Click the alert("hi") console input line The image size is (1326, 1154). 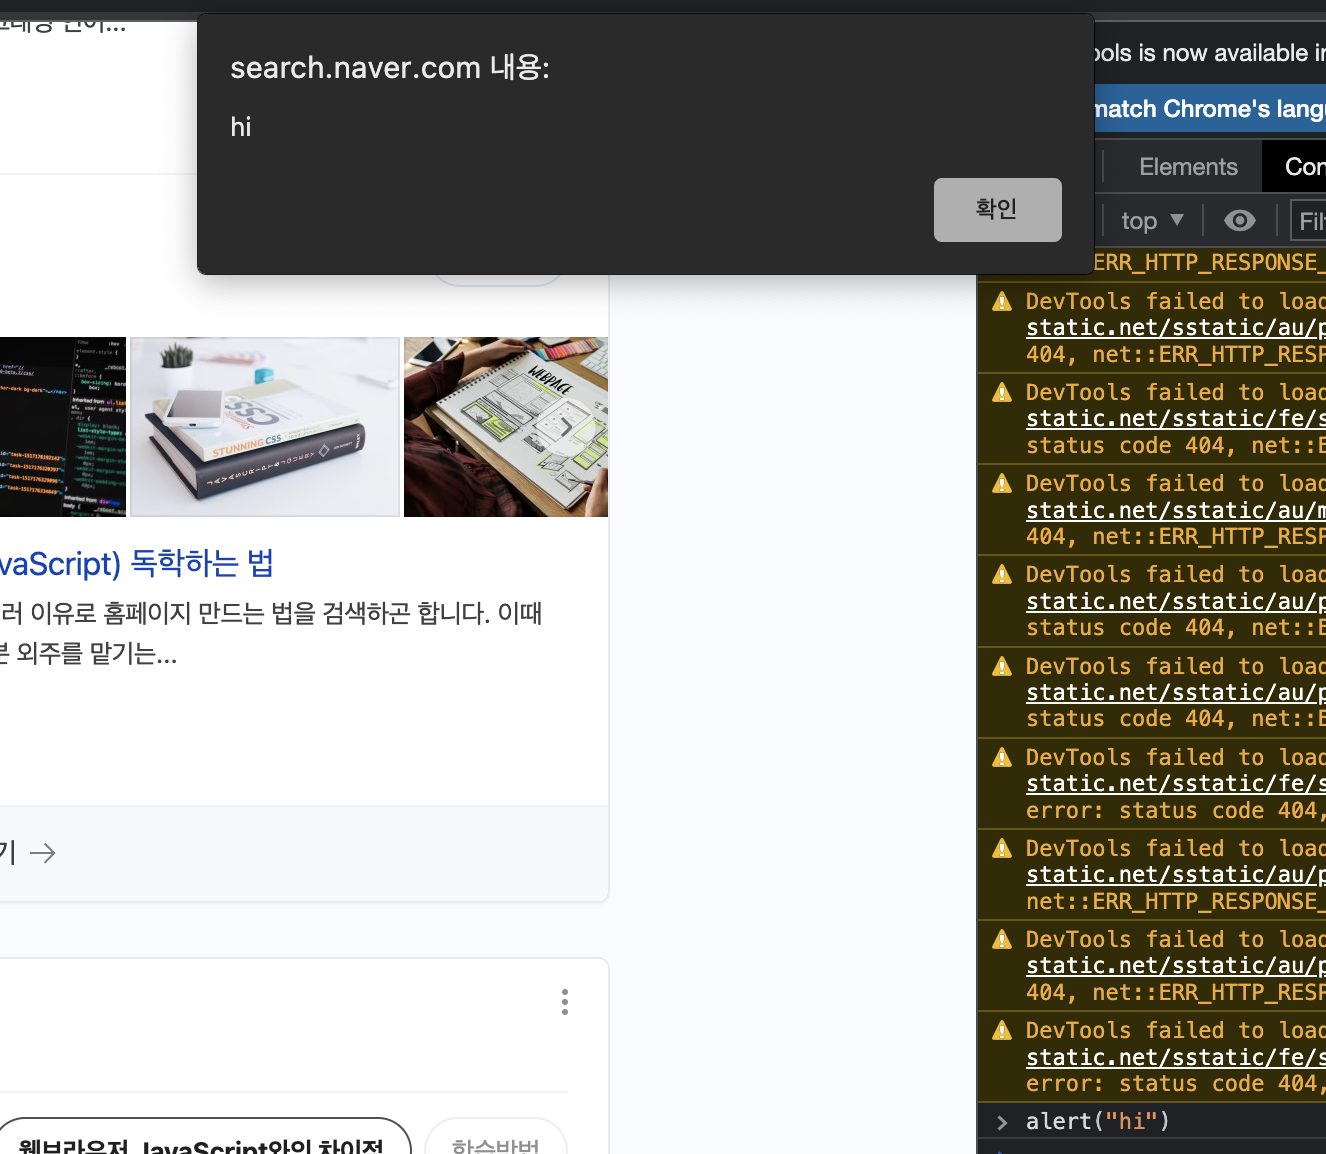pos(1097,1122)
